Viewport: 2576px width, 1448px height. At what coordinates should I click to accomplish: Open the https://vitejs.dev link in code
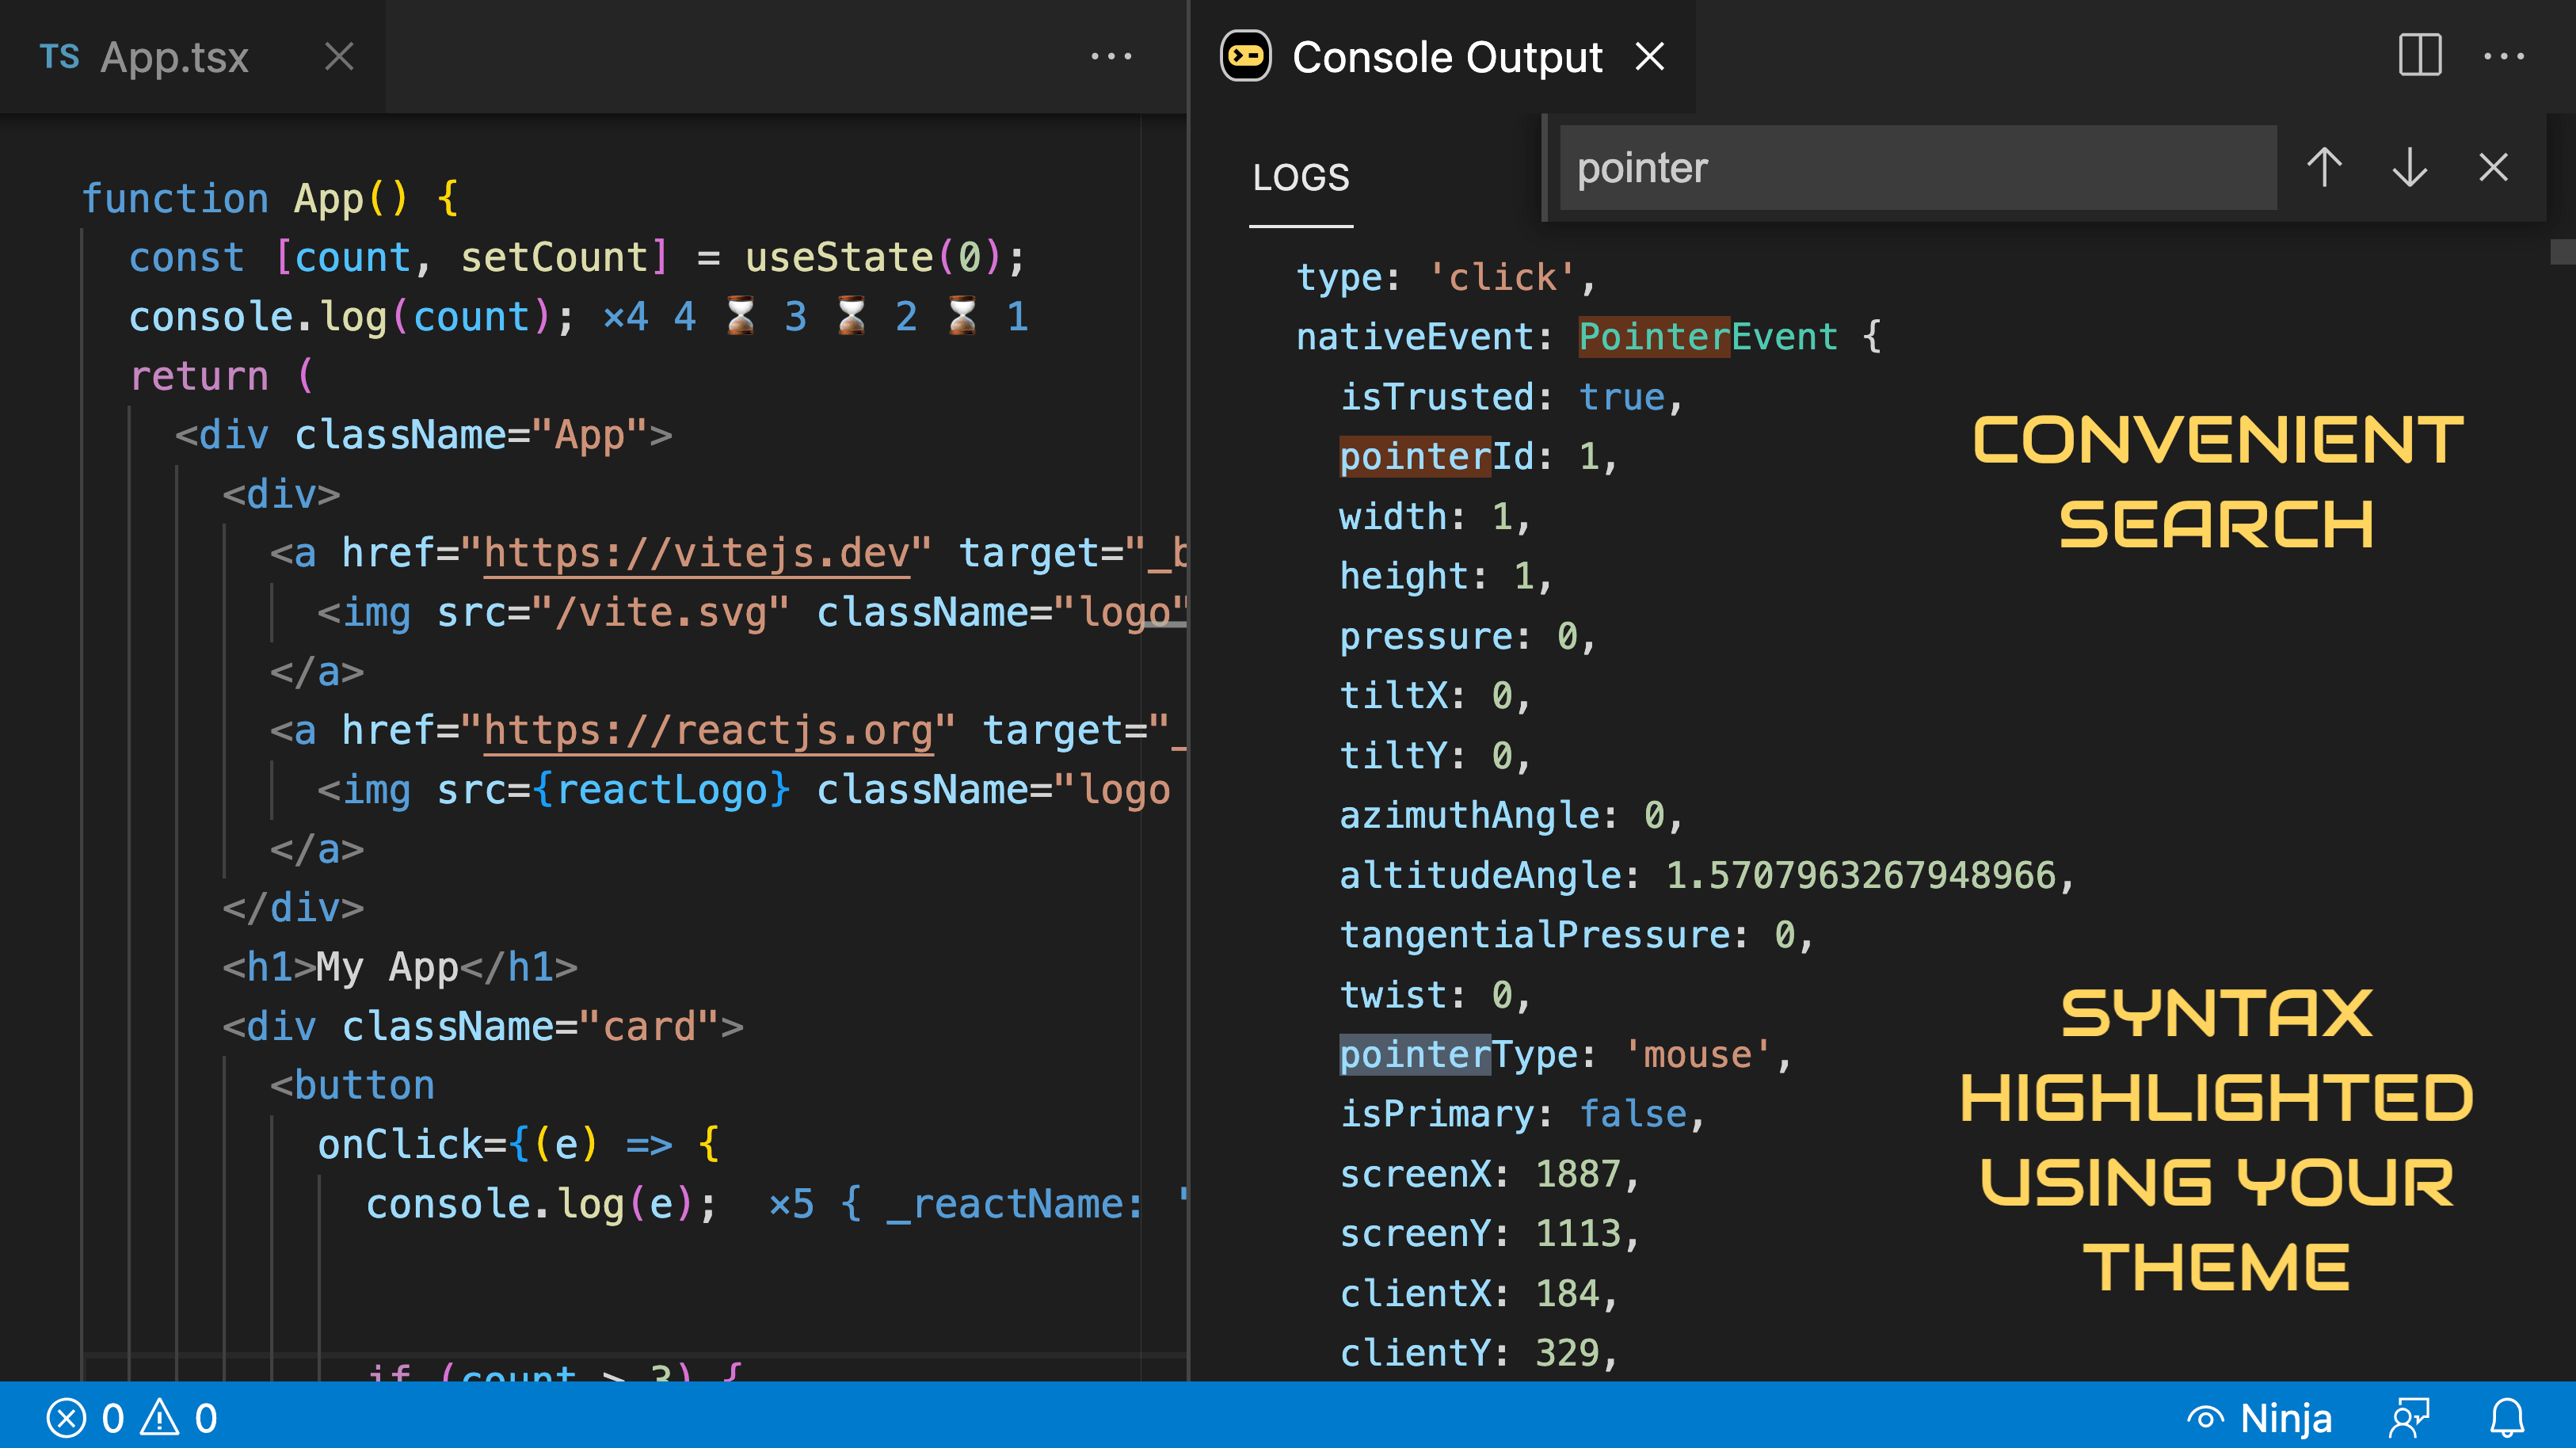pos(696,553)
